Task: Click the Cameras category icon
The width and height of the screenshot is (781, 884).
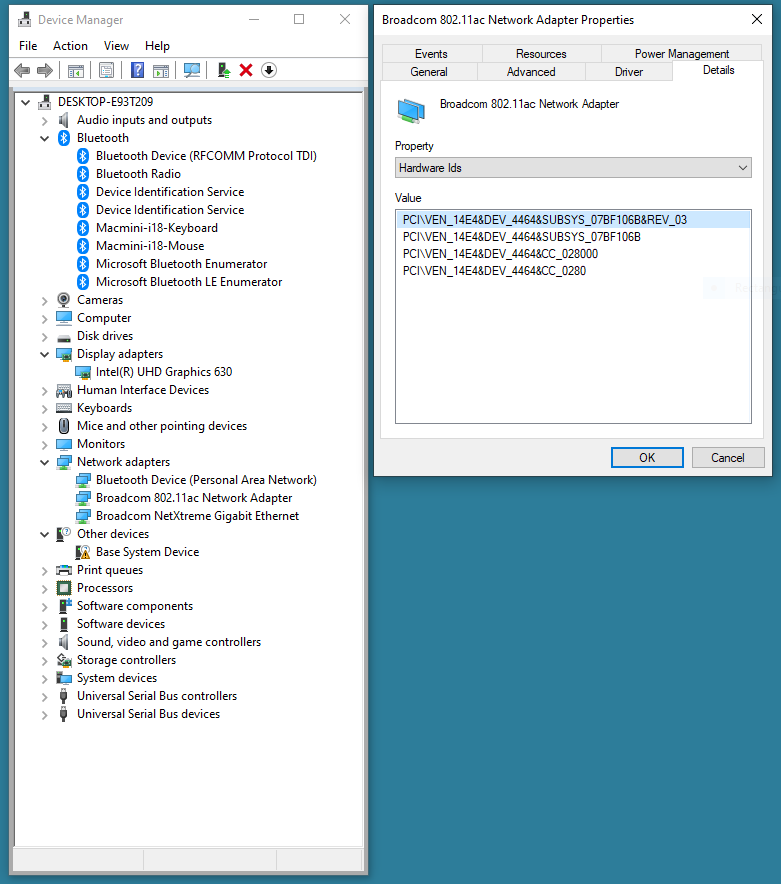Action: 64,300
